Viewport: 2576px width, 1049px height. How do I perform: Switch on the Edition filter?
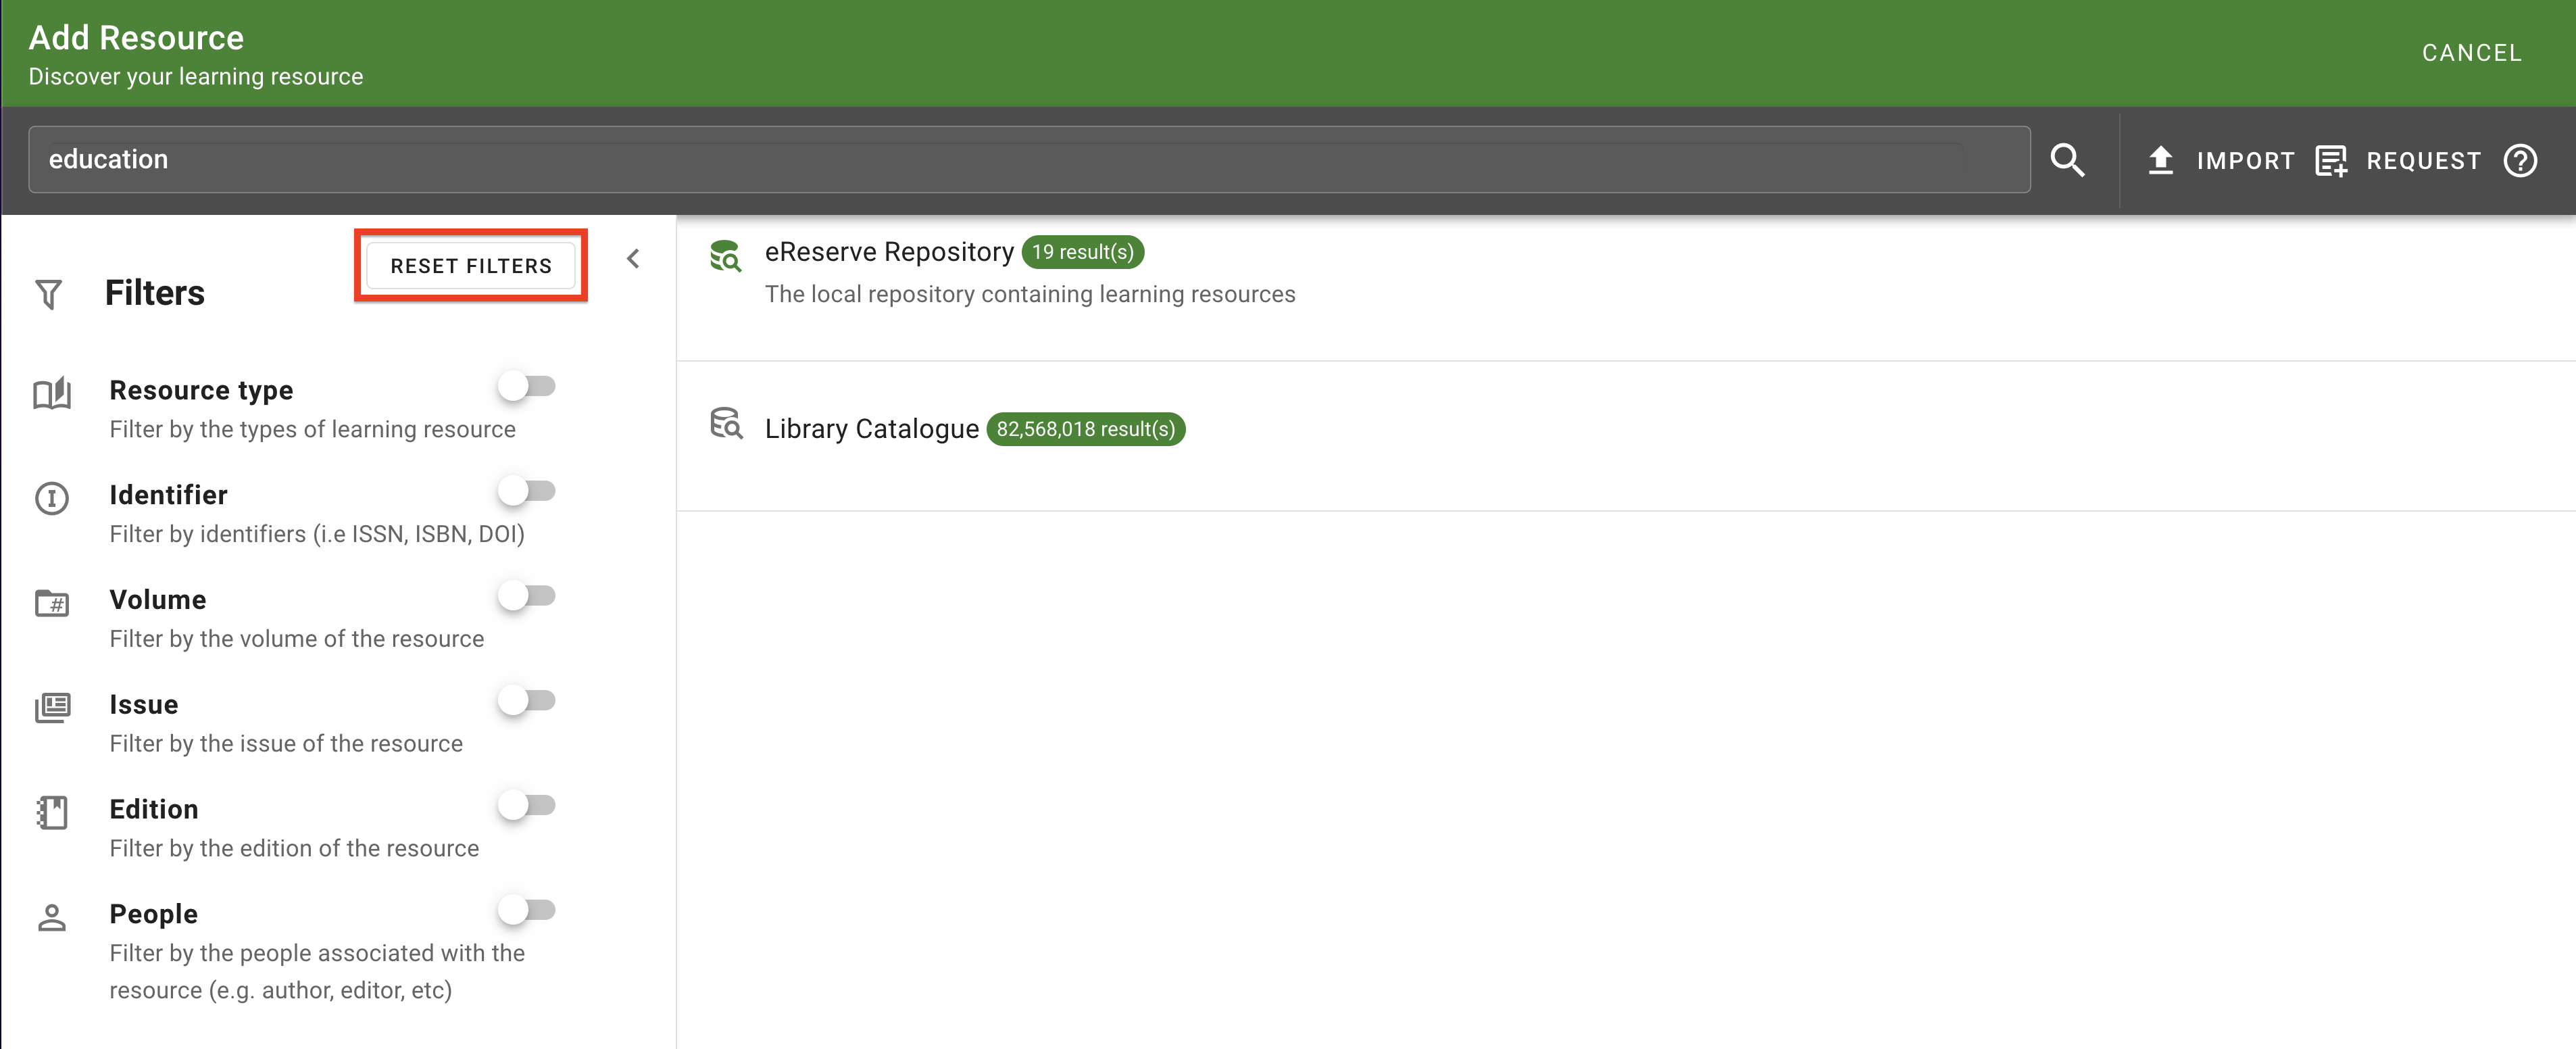(x=526, y=805)
